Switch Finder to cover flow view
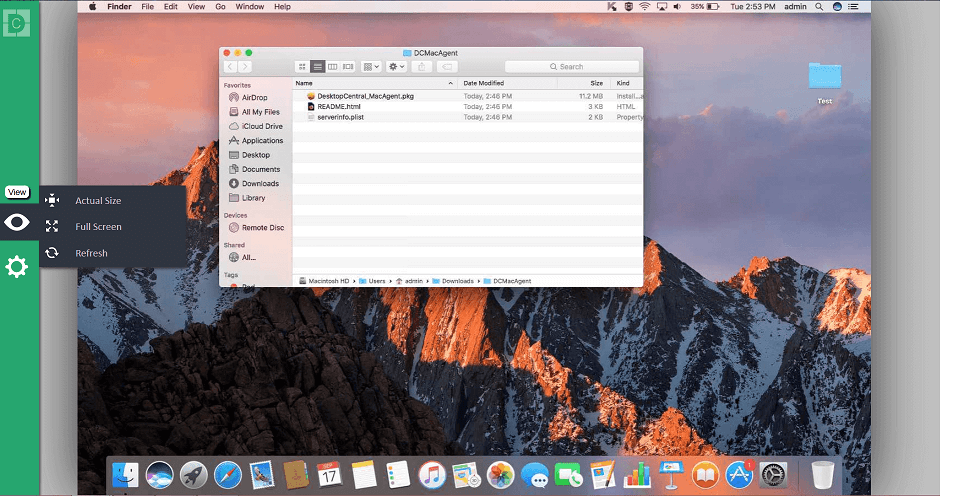 pyautogui.click(x=348, y=67)
